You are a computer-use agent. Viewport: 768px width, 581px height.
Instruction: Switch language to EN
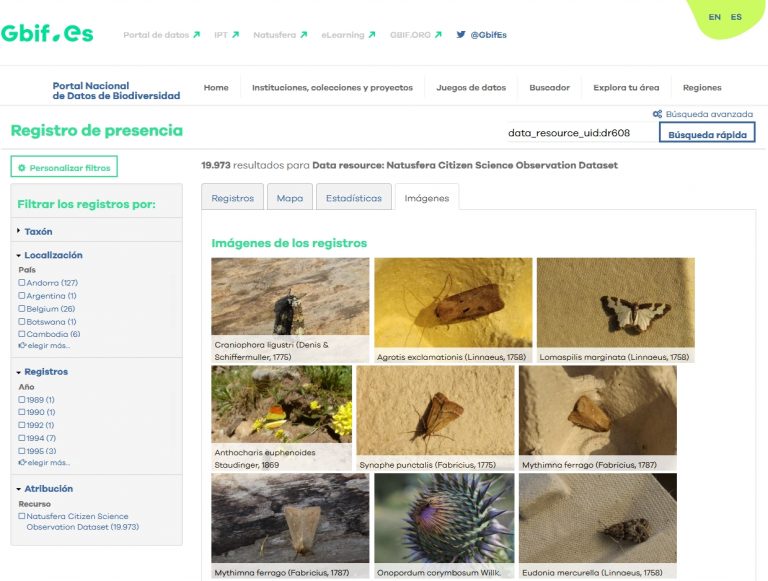714,17
